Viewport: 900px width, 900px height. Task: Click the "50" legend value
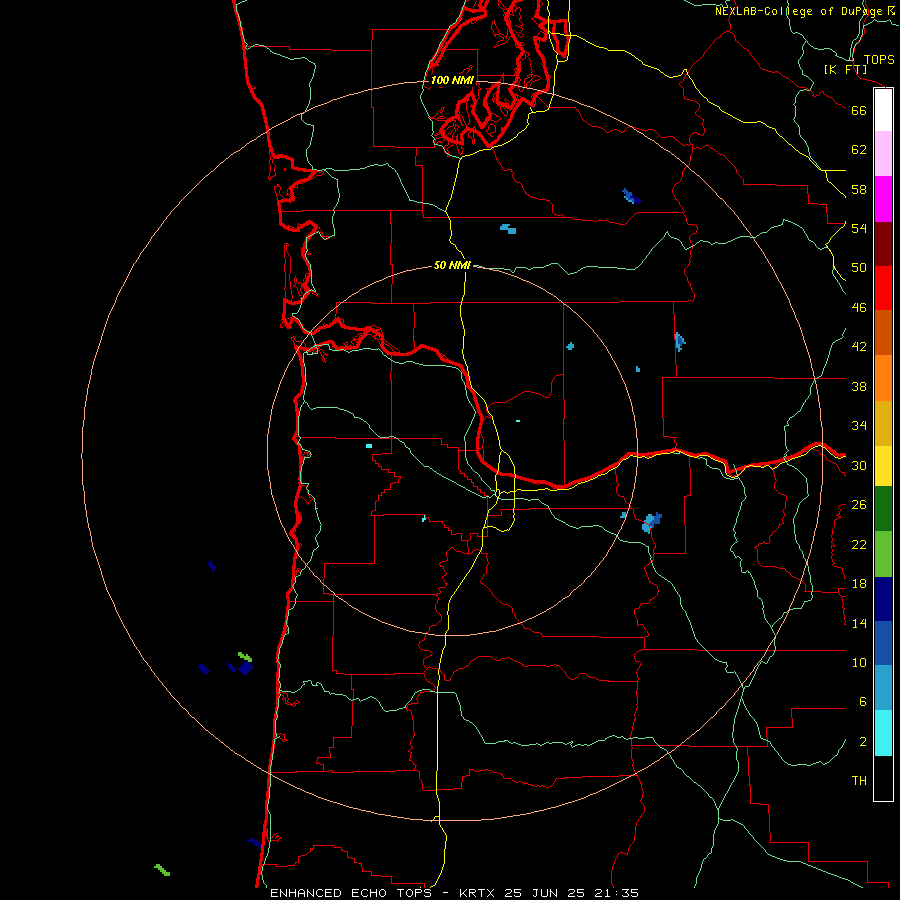pyautogui.click(x=859, y=268)
